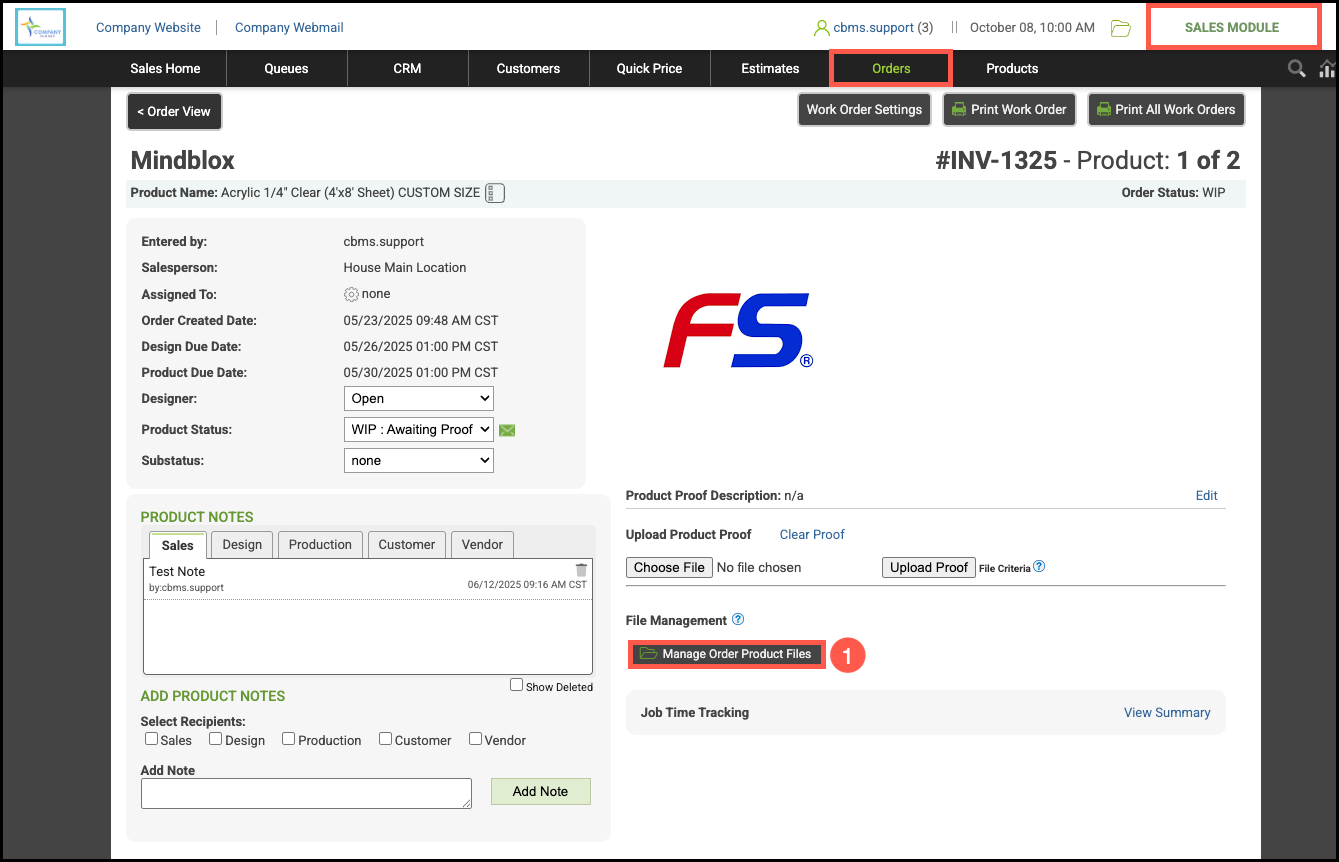This screenshot has width=1339, height=862.
Task: Switch to the Production notes tab
Action: point(320,544)
